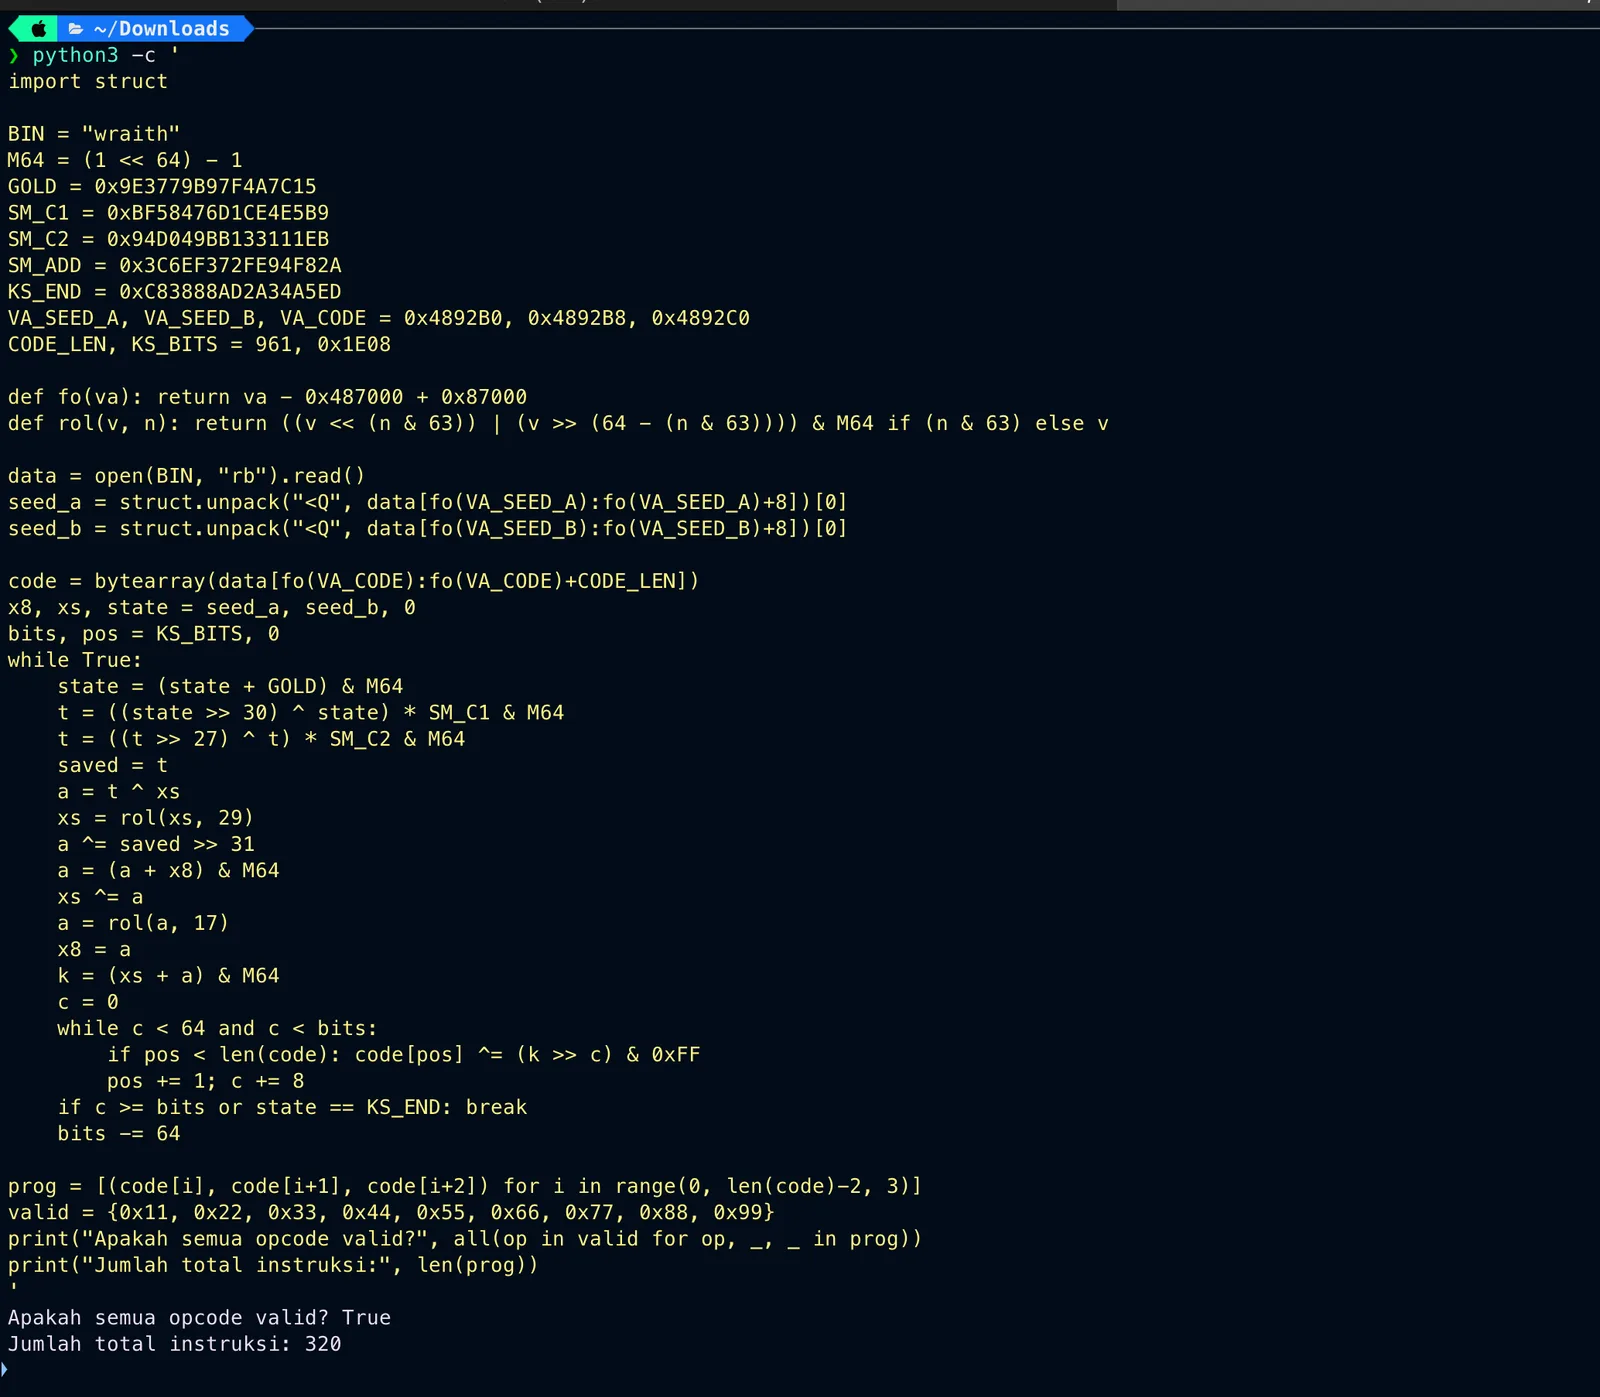The width and height of the screenshot is (1600, 1397).
Task: Click the 'prog = [(code[i]' line
Action: (465, 1187)
